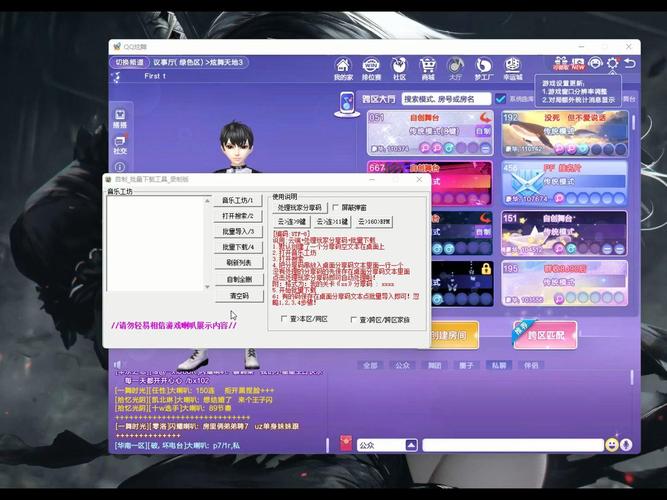
Task: Open room 192 whale card
Action: click(x=564, y=133)
